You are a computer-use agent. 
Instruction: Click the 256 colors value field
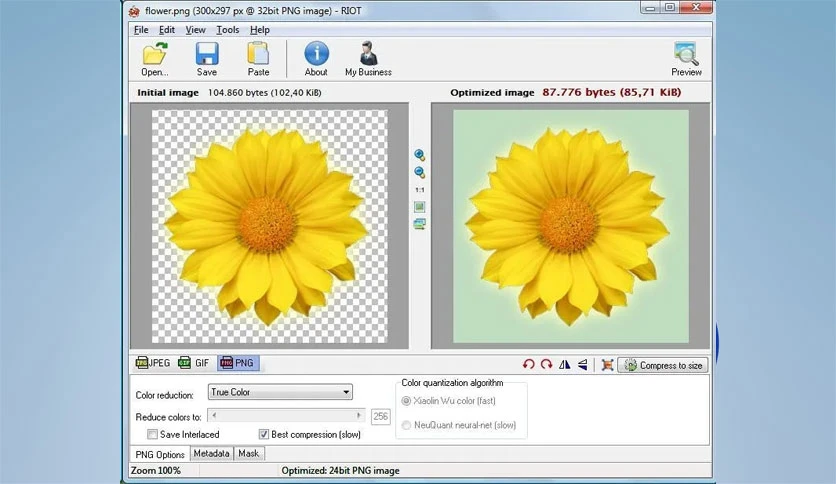pos(381,416)
